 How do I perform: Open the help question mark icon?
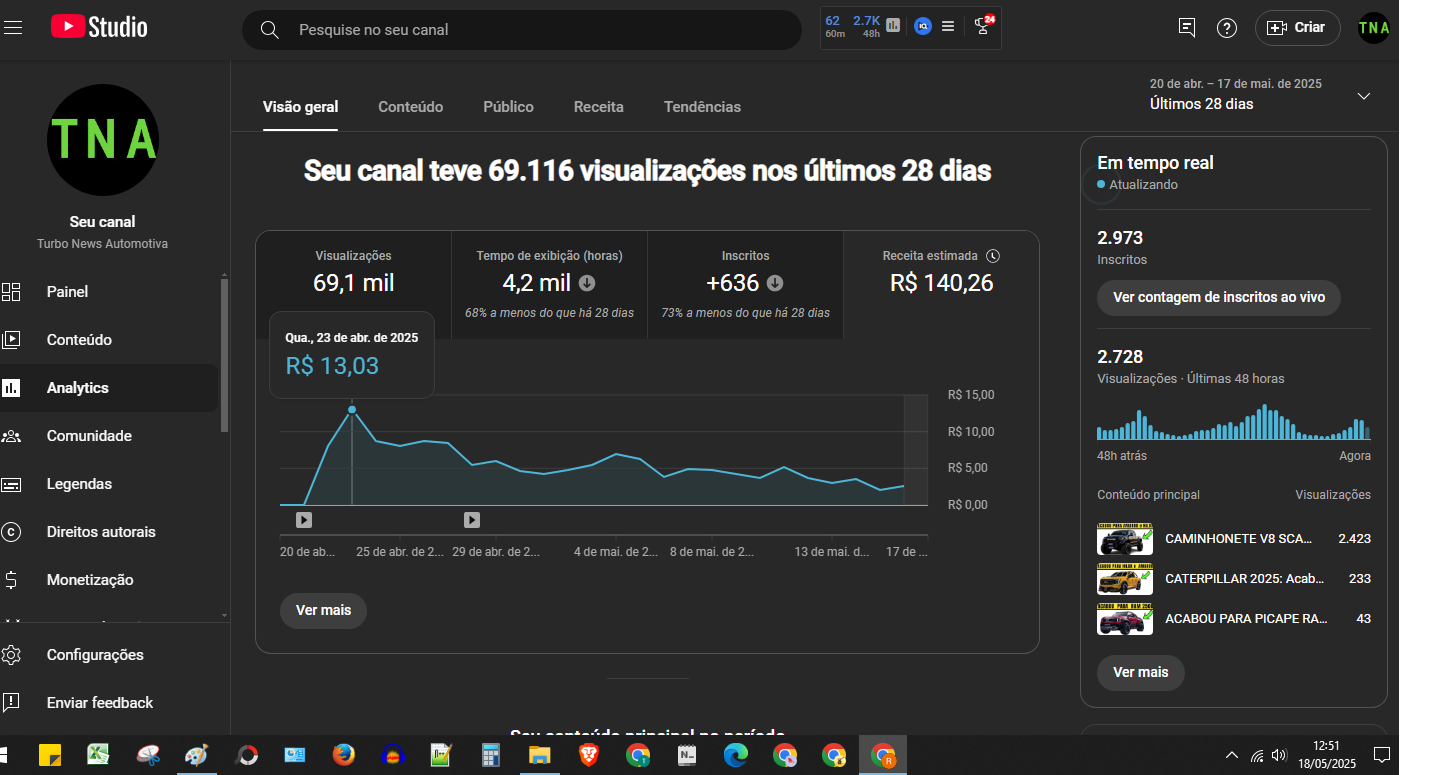tap(1227, 28)
